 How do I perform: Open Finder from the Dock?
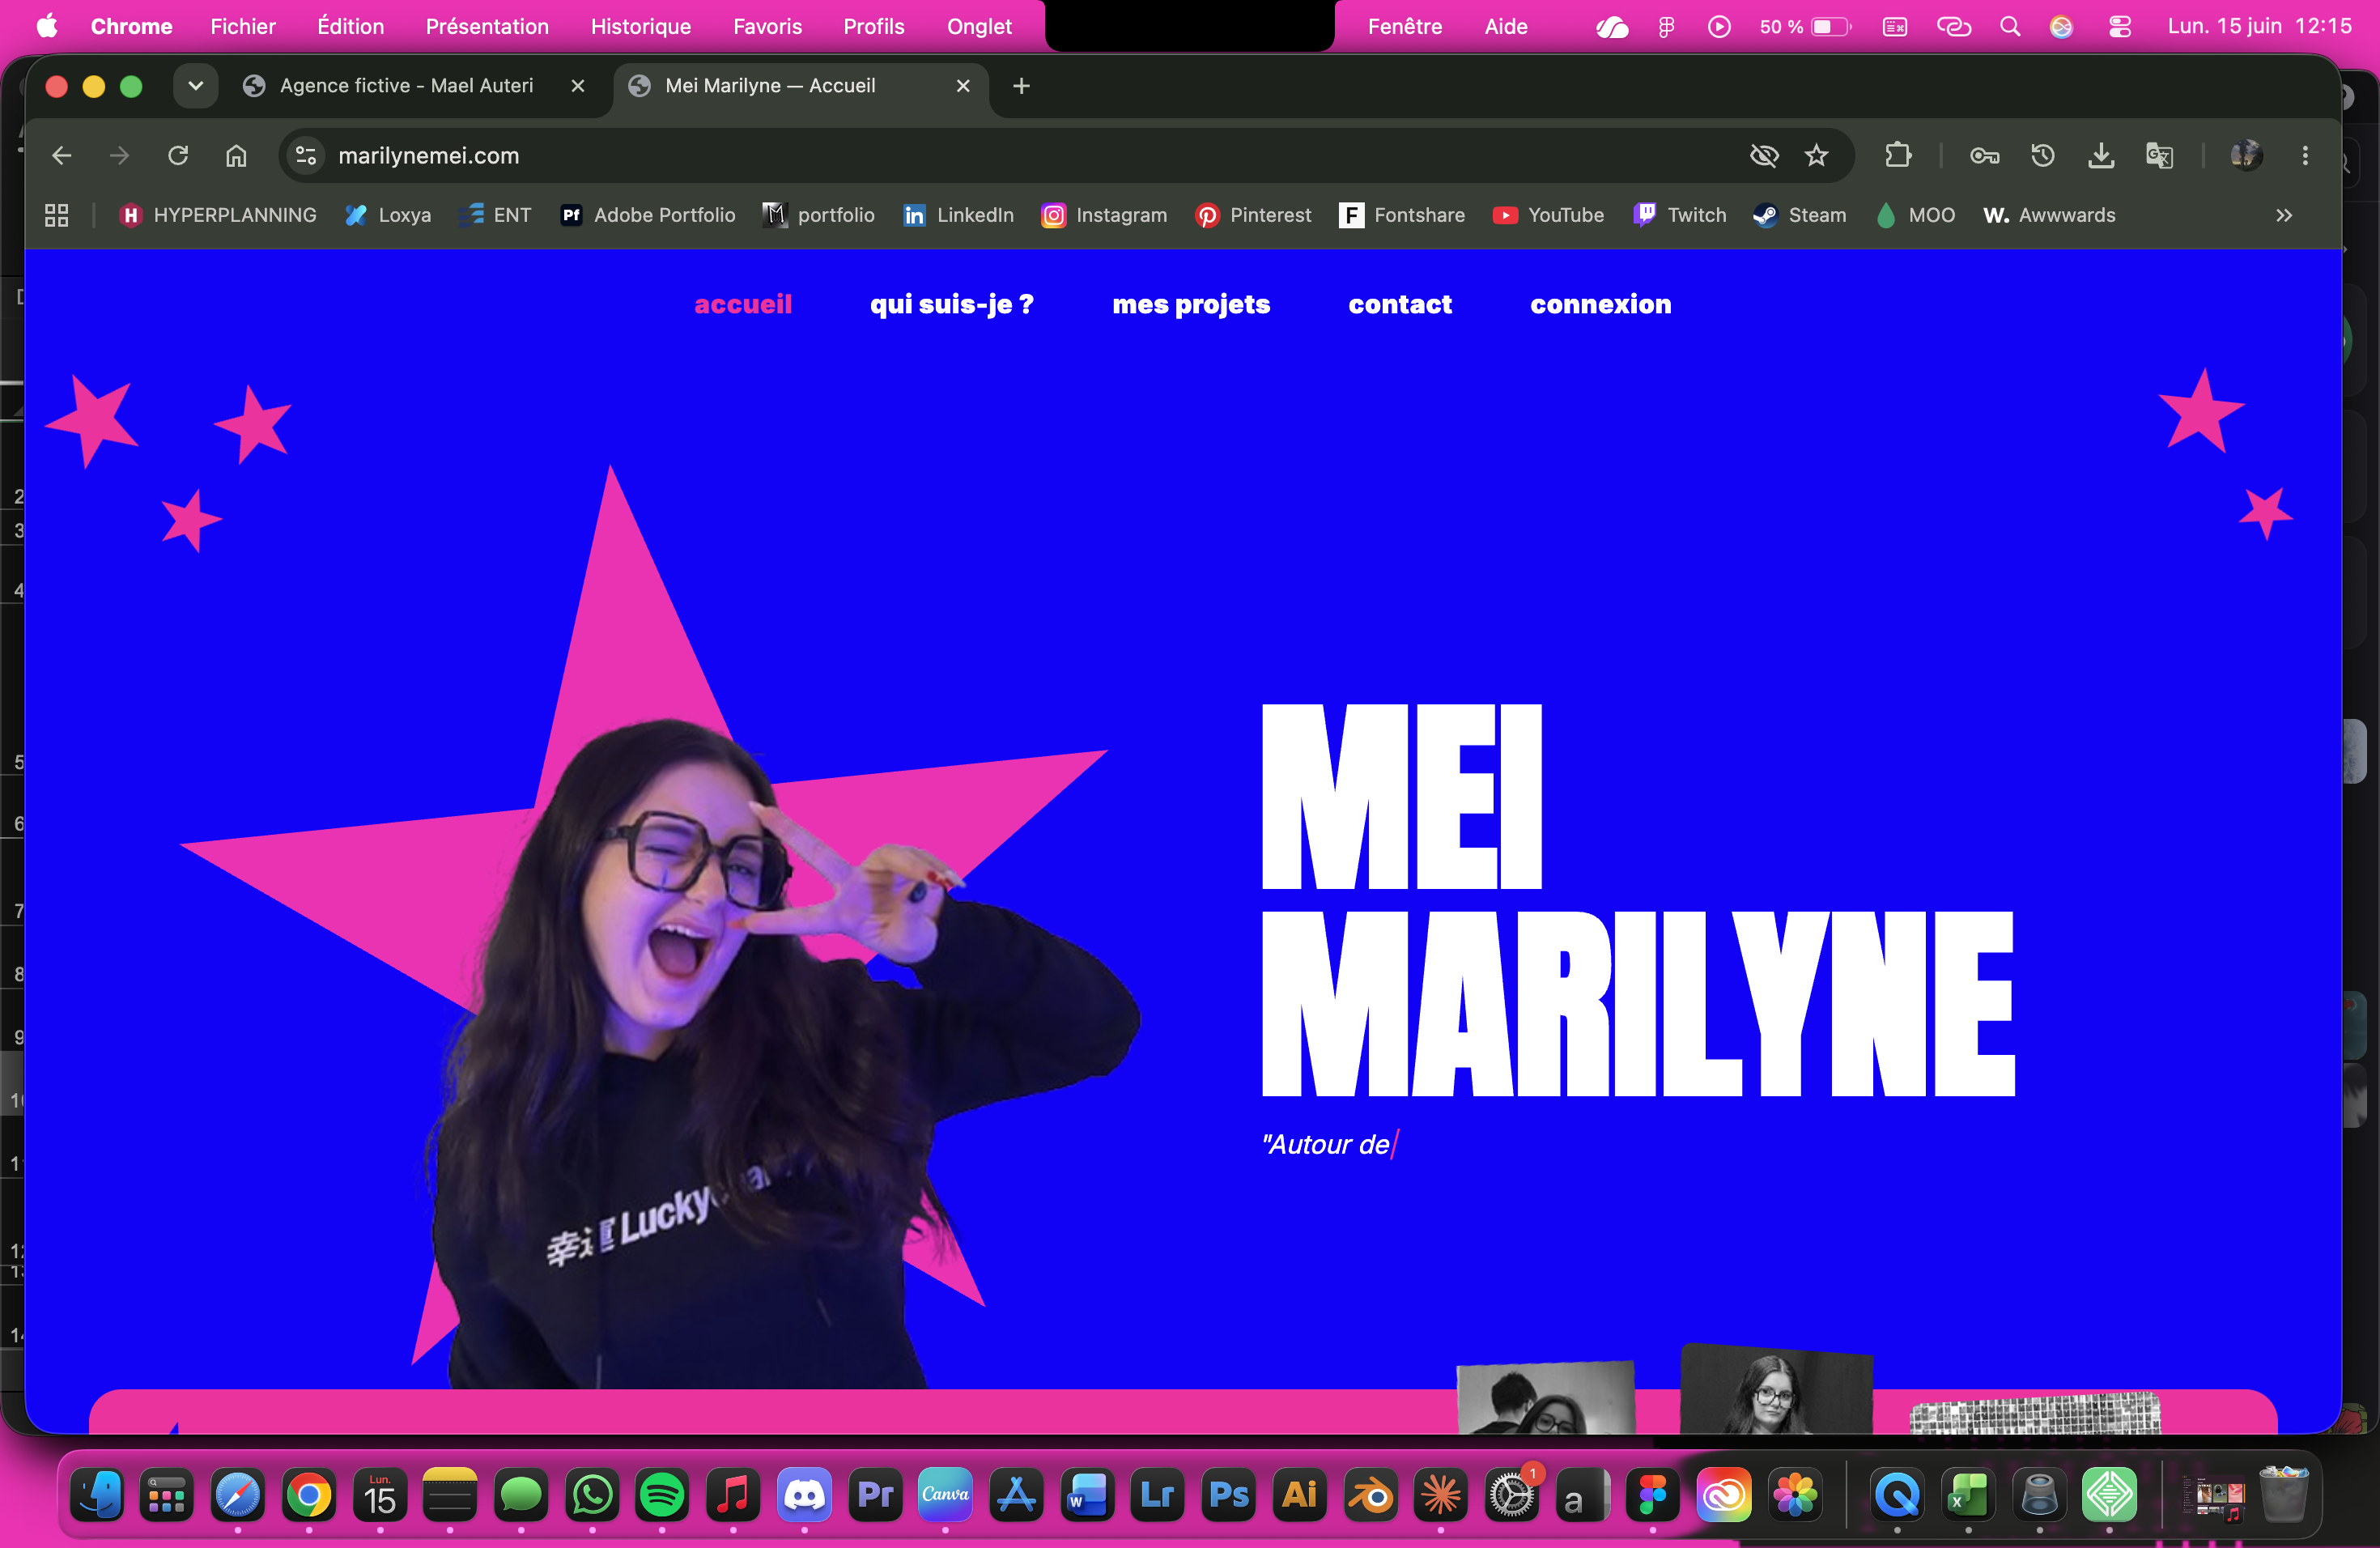pos(97,1495)
